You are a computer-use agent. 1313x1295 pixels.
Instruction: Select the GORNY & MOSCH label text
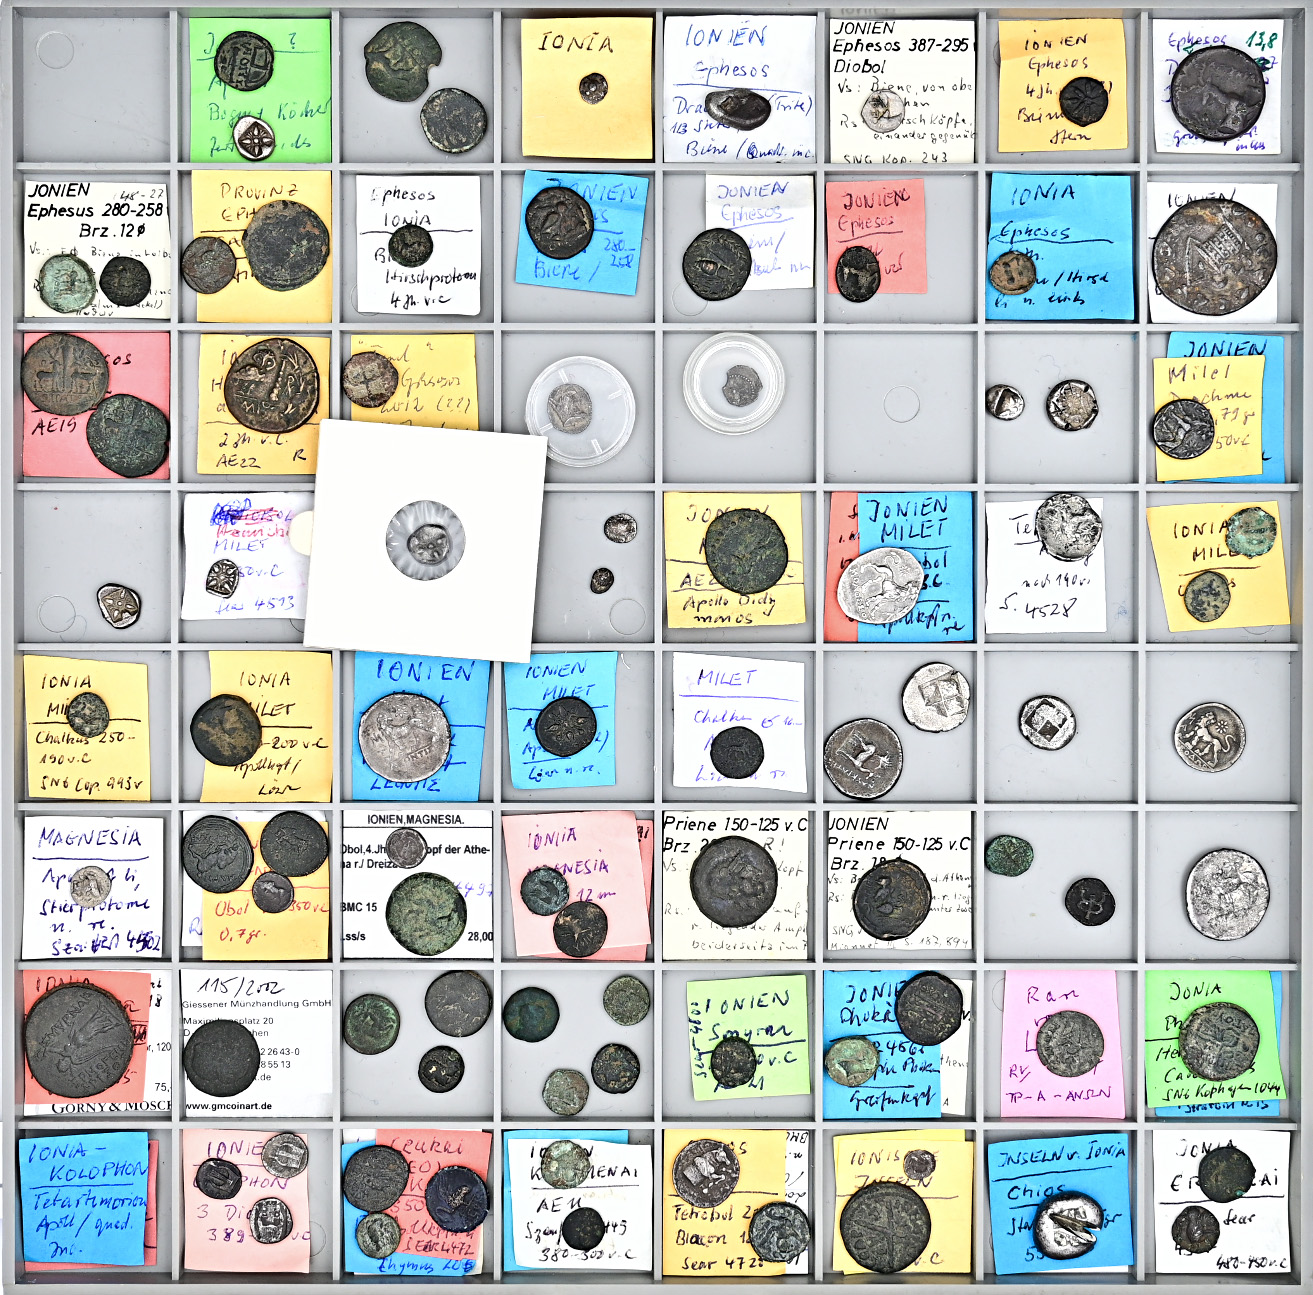click(x=110, y=1107)
